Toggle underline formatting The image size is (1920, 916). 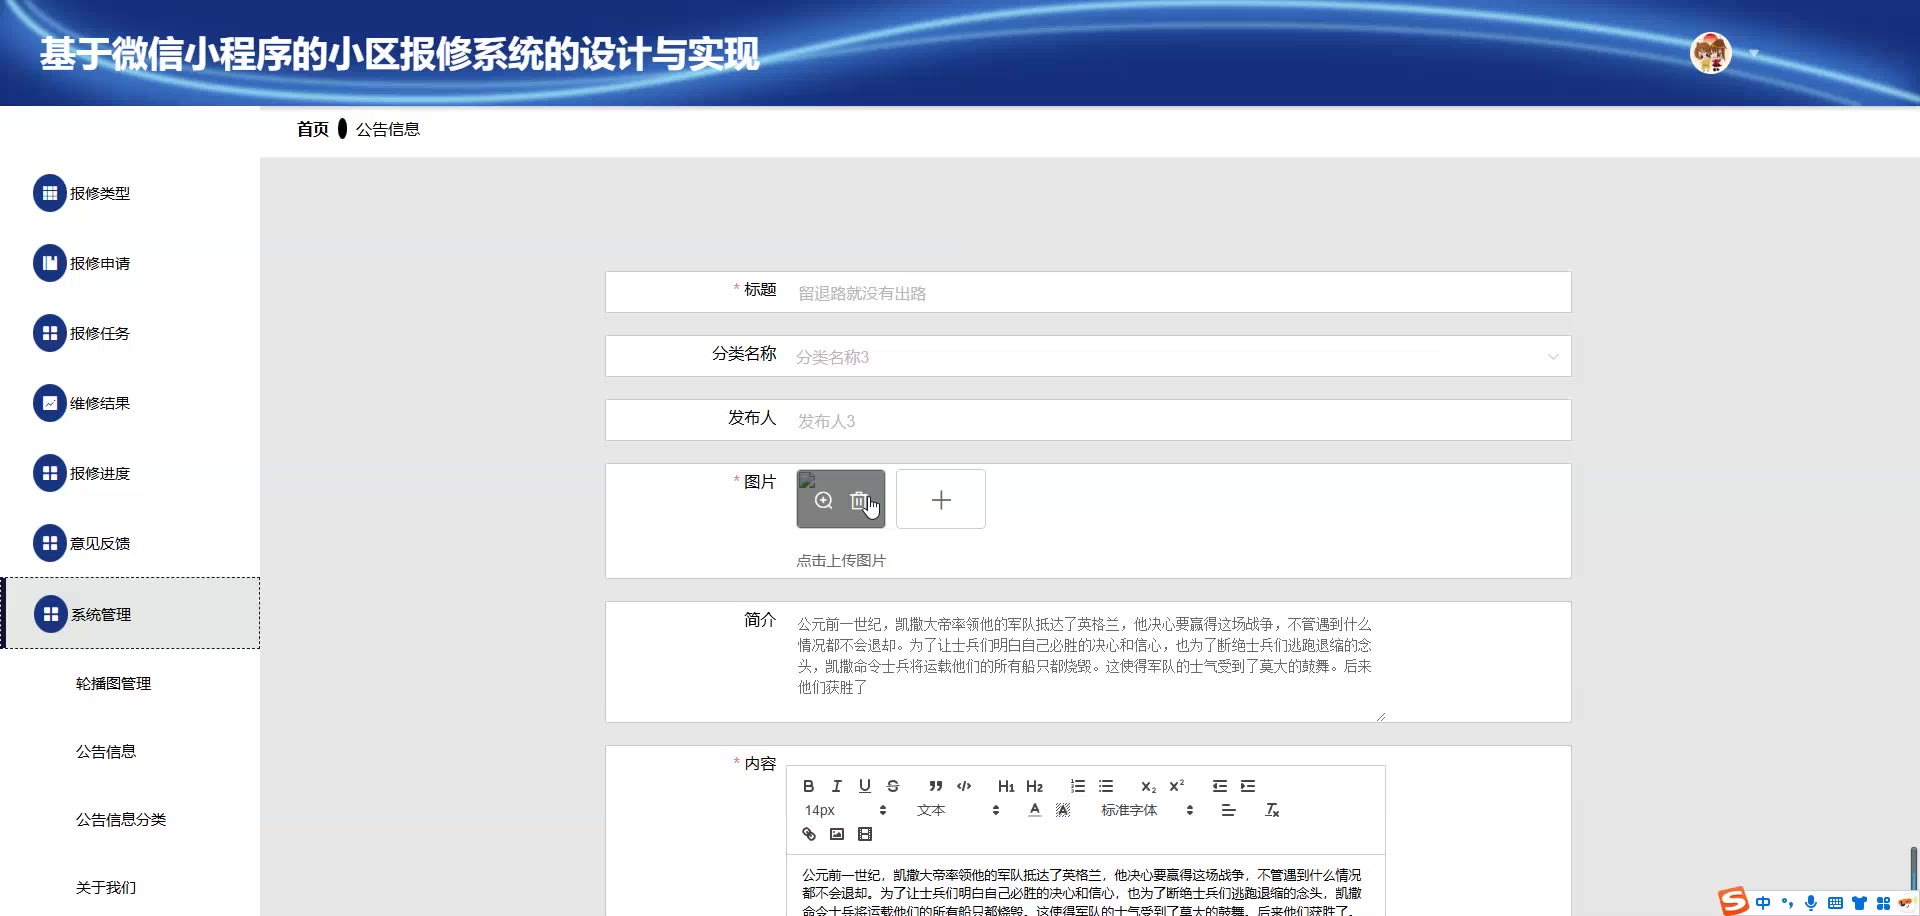pos(865,786)
